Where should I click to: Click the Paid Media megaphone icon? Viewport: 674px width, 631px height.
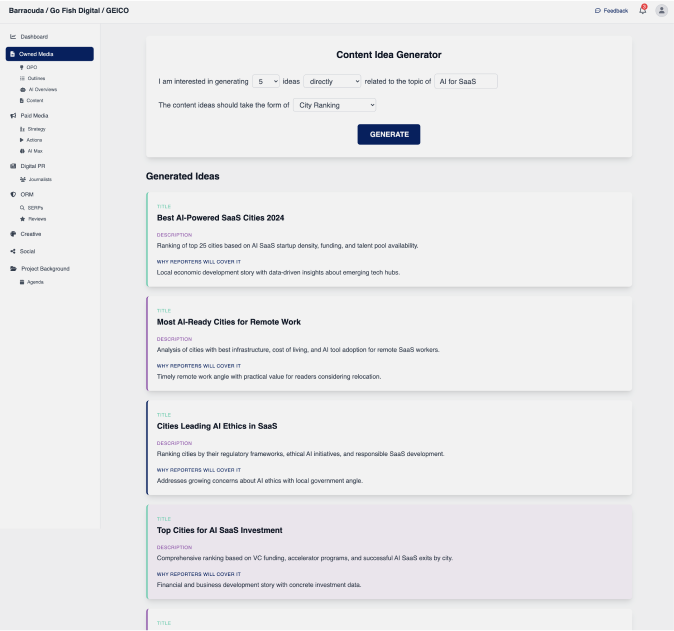13,115
